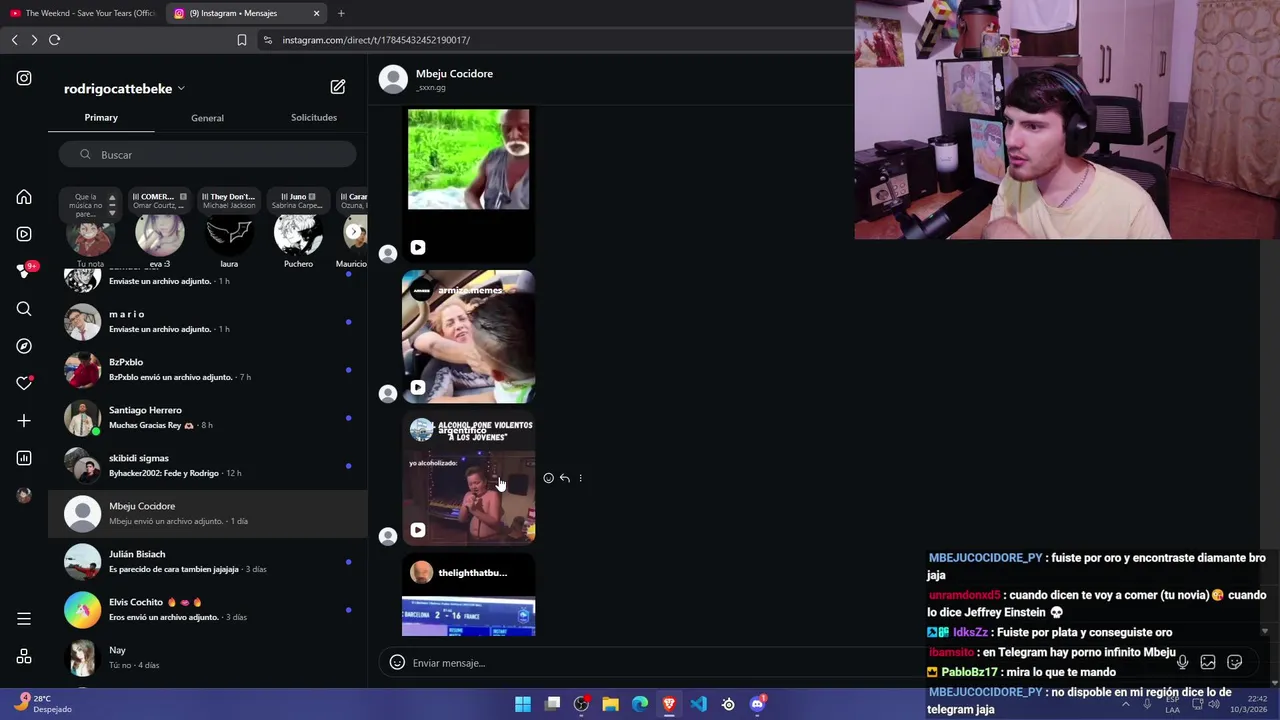Close the Instagram Mensajes tab
The image size is (1280, 720).
tap(316, 13)
